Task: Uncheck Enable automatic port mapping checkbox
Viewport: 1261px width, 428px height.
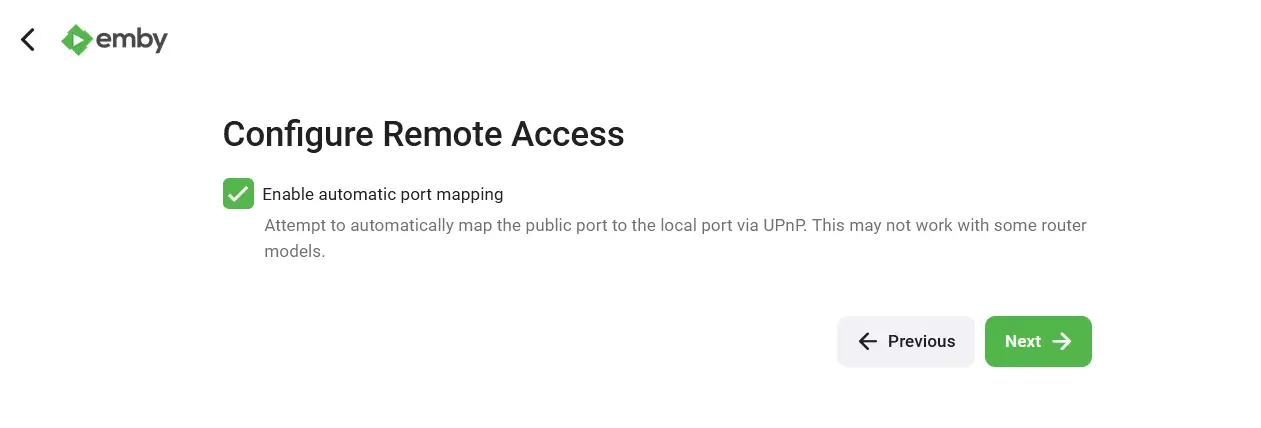Action: [238, 194]
